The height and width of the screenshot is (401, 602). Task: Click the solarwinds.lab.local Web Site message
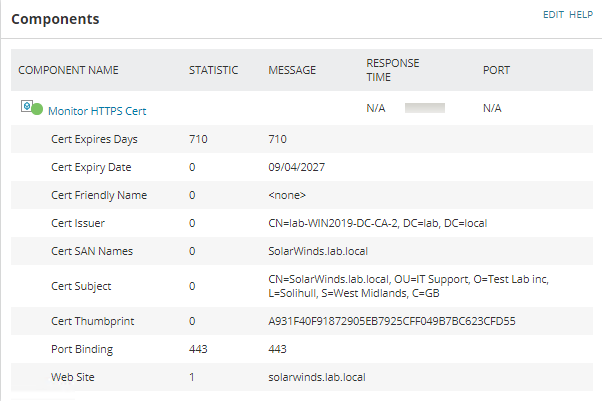[317, 377]
